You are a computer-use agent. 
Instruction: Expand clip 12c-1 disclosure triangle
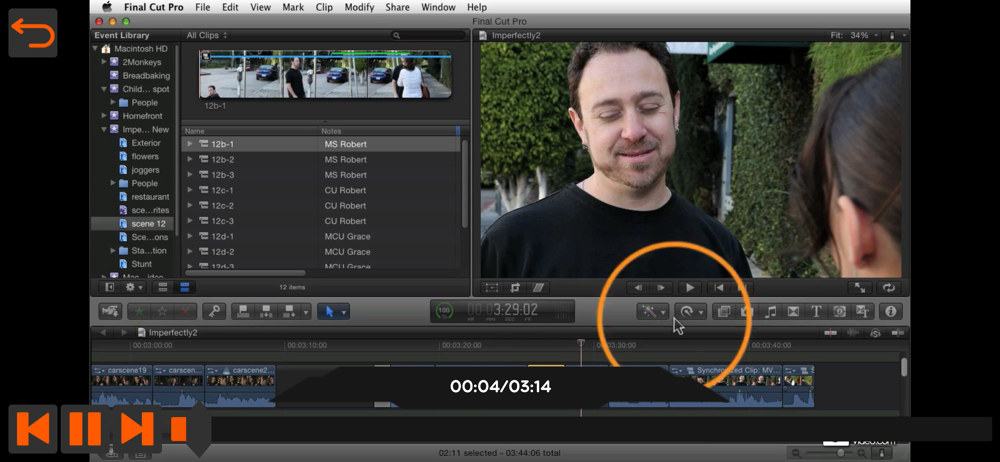point(189,190)
